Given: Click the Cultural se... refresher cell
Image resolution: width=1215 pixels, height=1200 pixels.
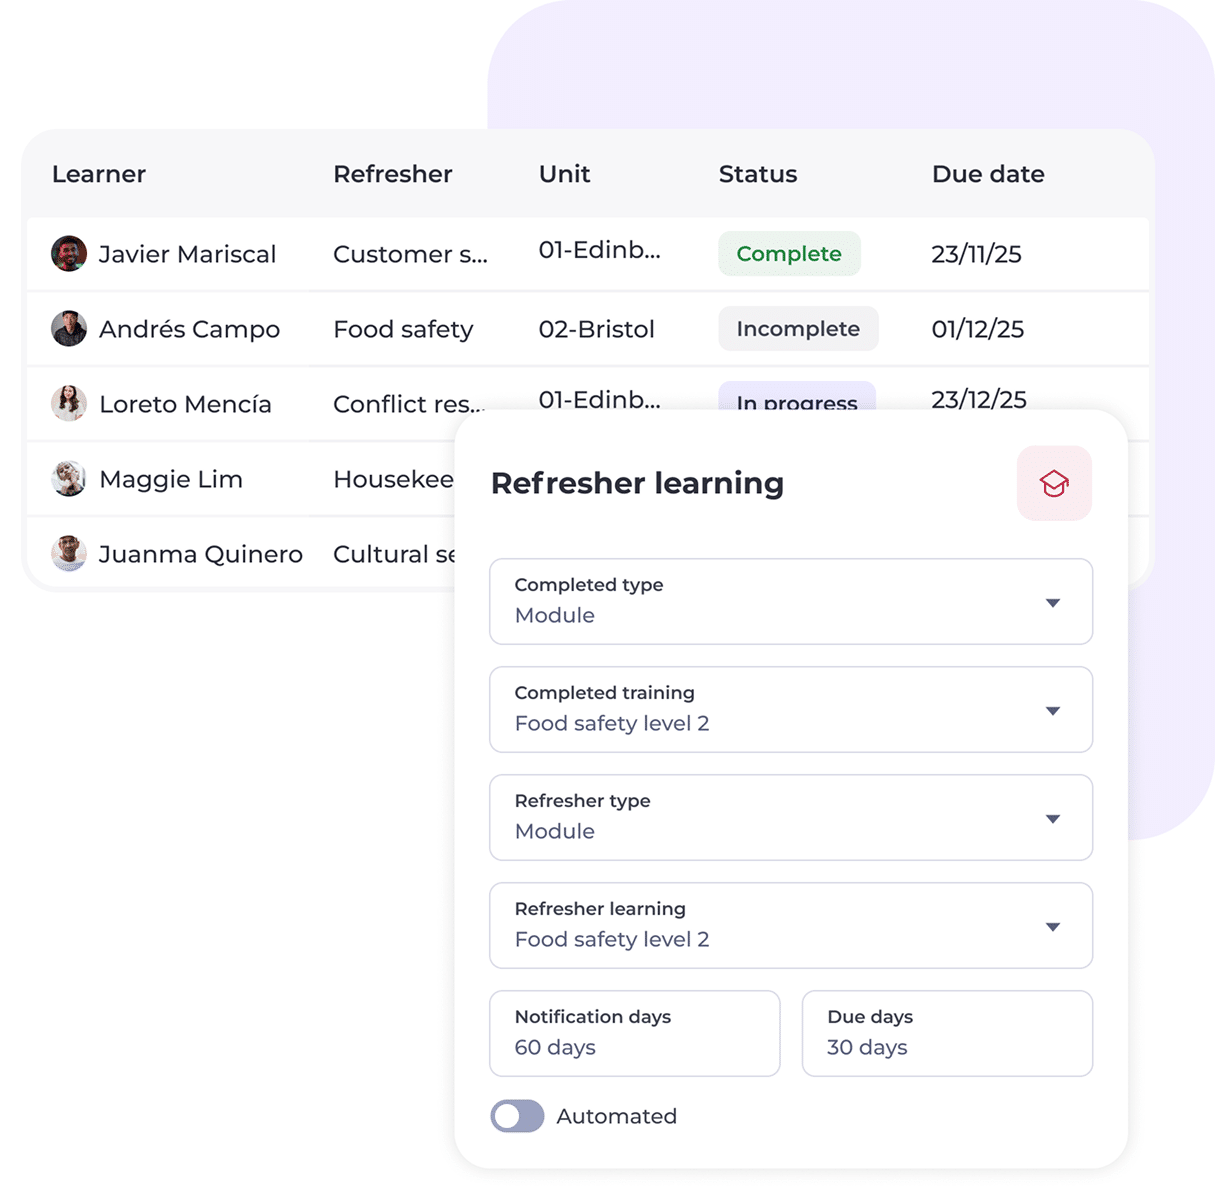Looking at the screenshot, I should coord(394,554).
